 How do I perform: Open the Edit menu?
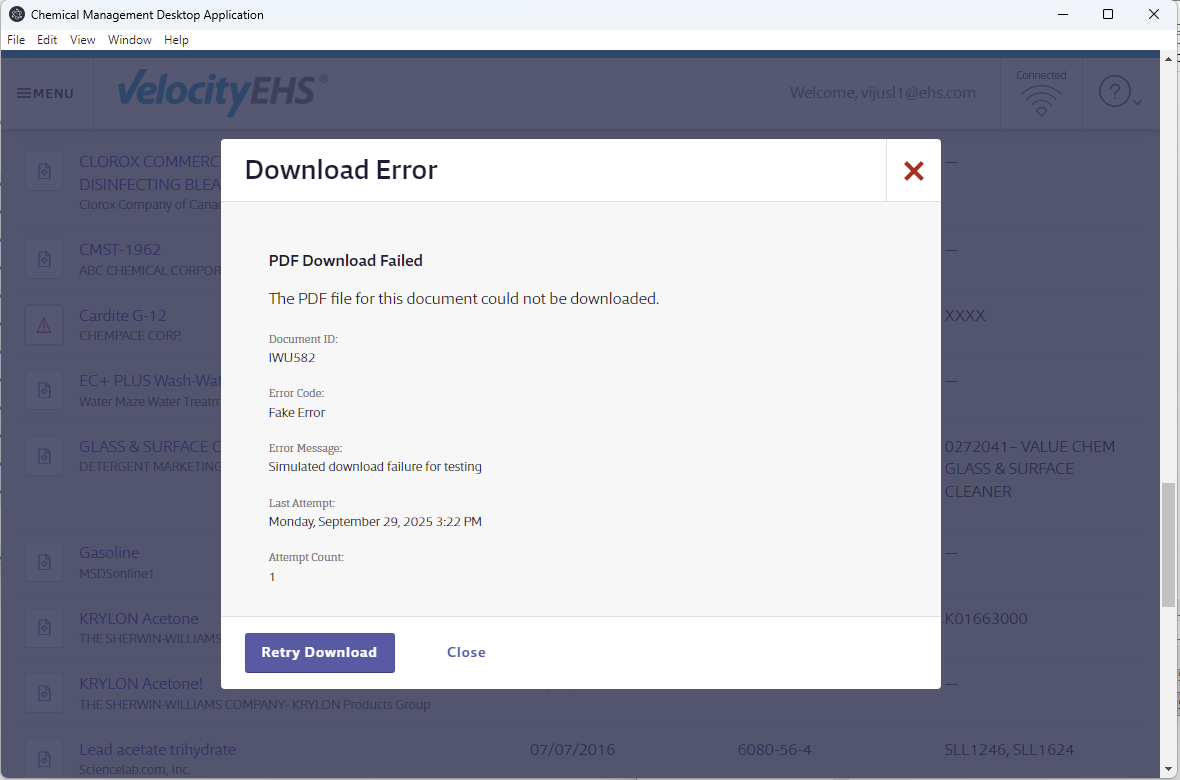click(x=47, y=40)
